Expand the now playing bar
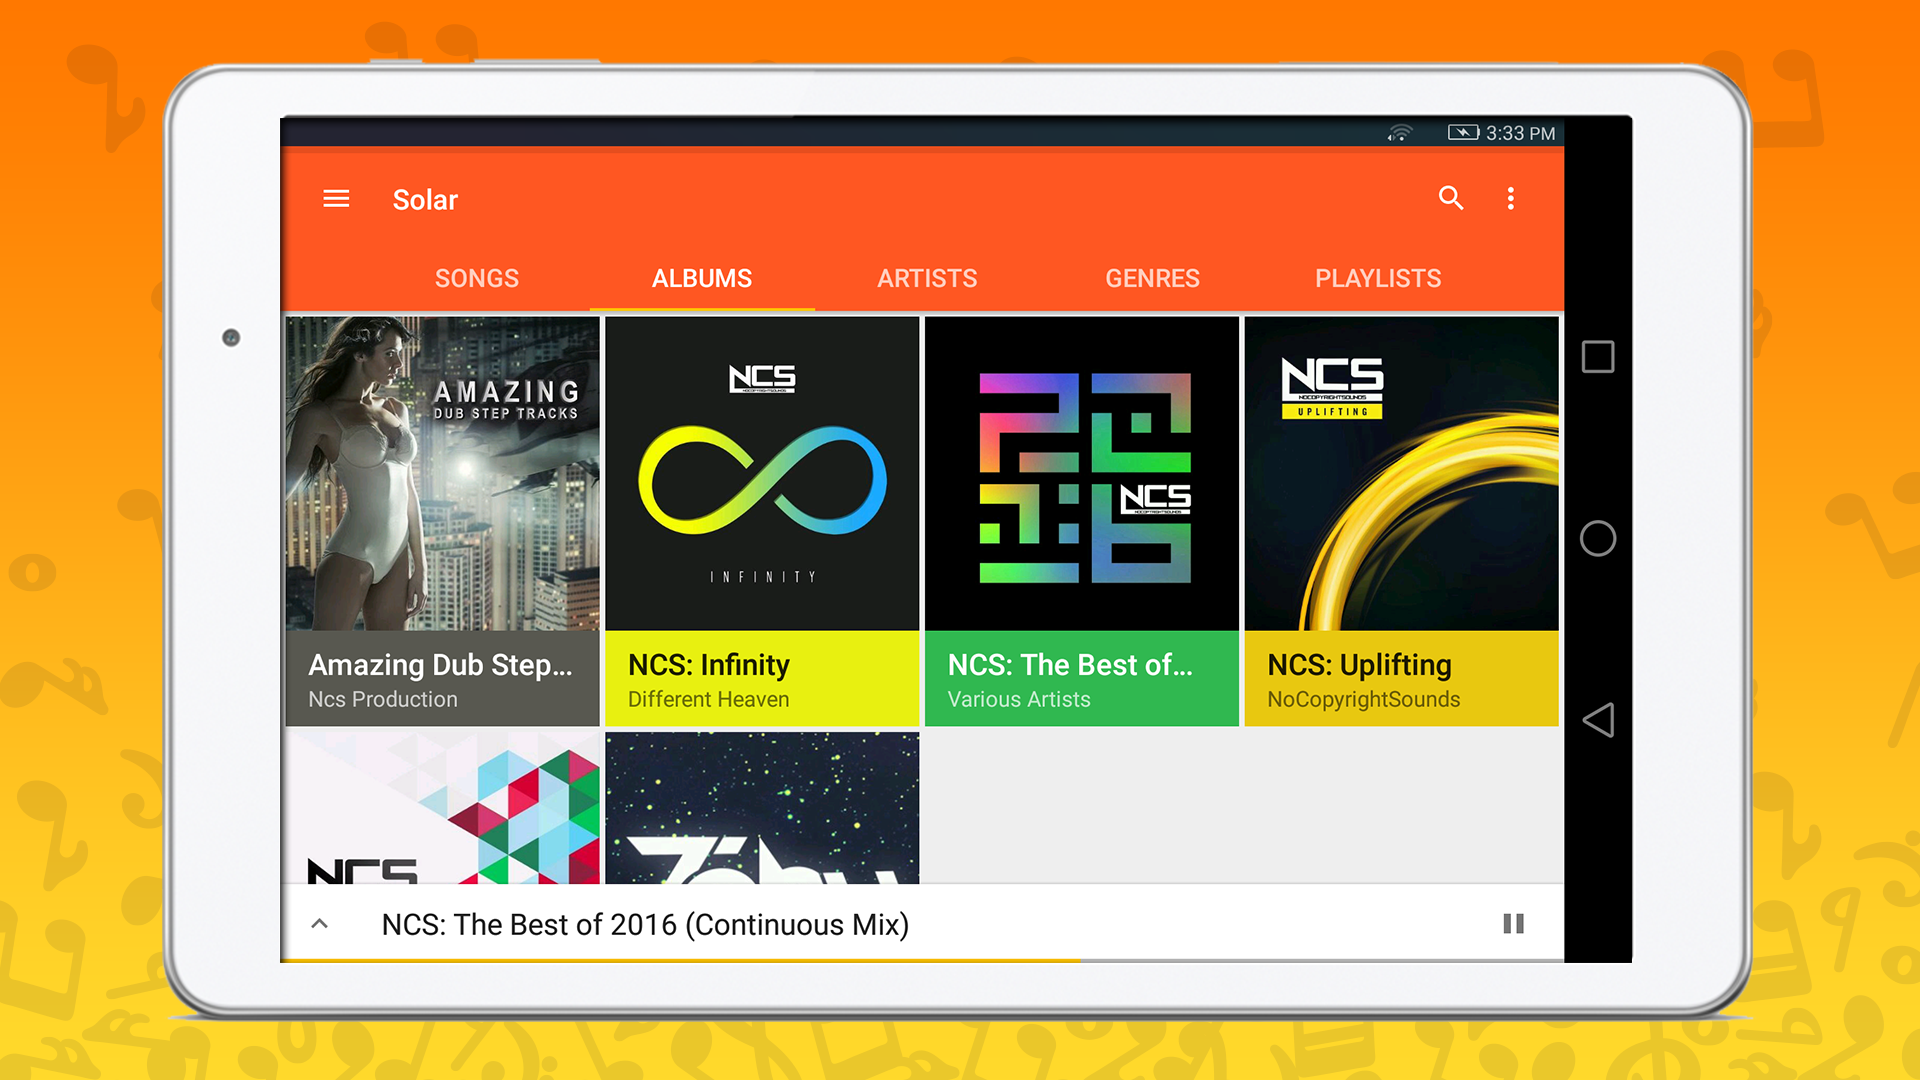Screen dimensions: 1920x1080 tap(319, 923)
